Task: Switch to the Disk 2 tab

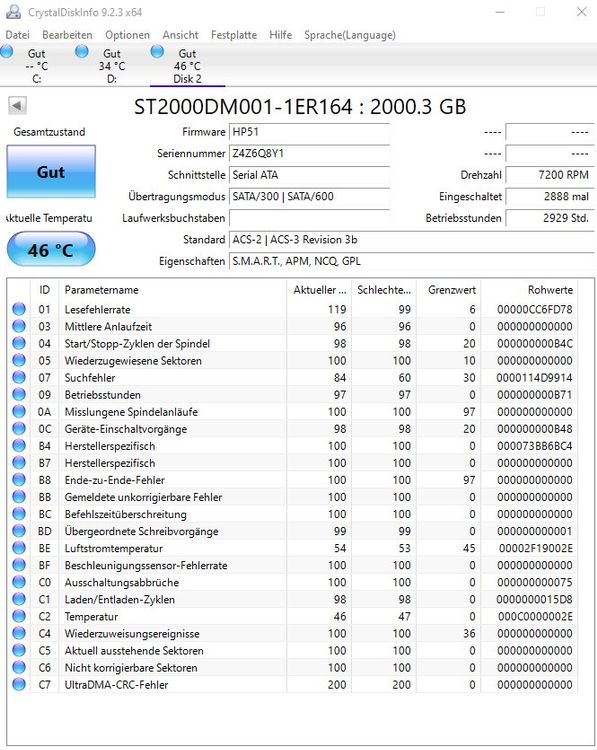Action: tap(187, 66)
